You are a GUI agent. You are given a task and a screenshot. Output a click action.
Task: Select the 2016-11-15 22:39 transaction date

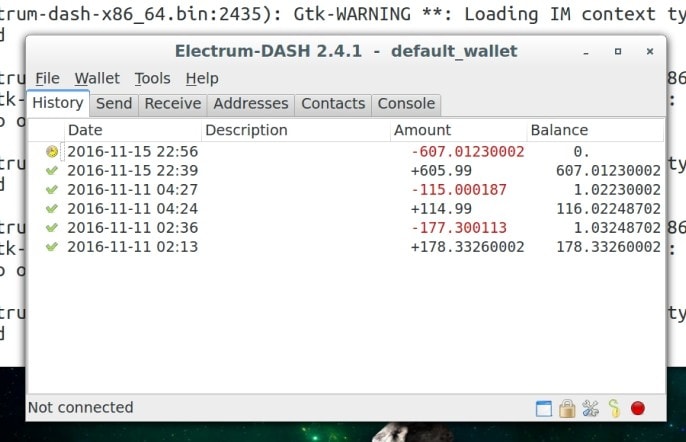[133, 171]
